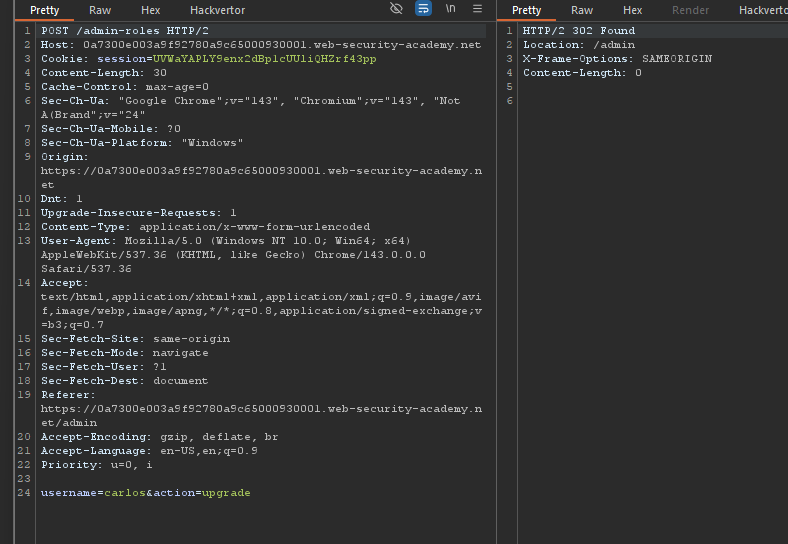Click the Sec-Ch-Ua-Mobile: ?0 header
Image resolution: width=788 pixels, height=544 pixels.
tap(111, 129)
